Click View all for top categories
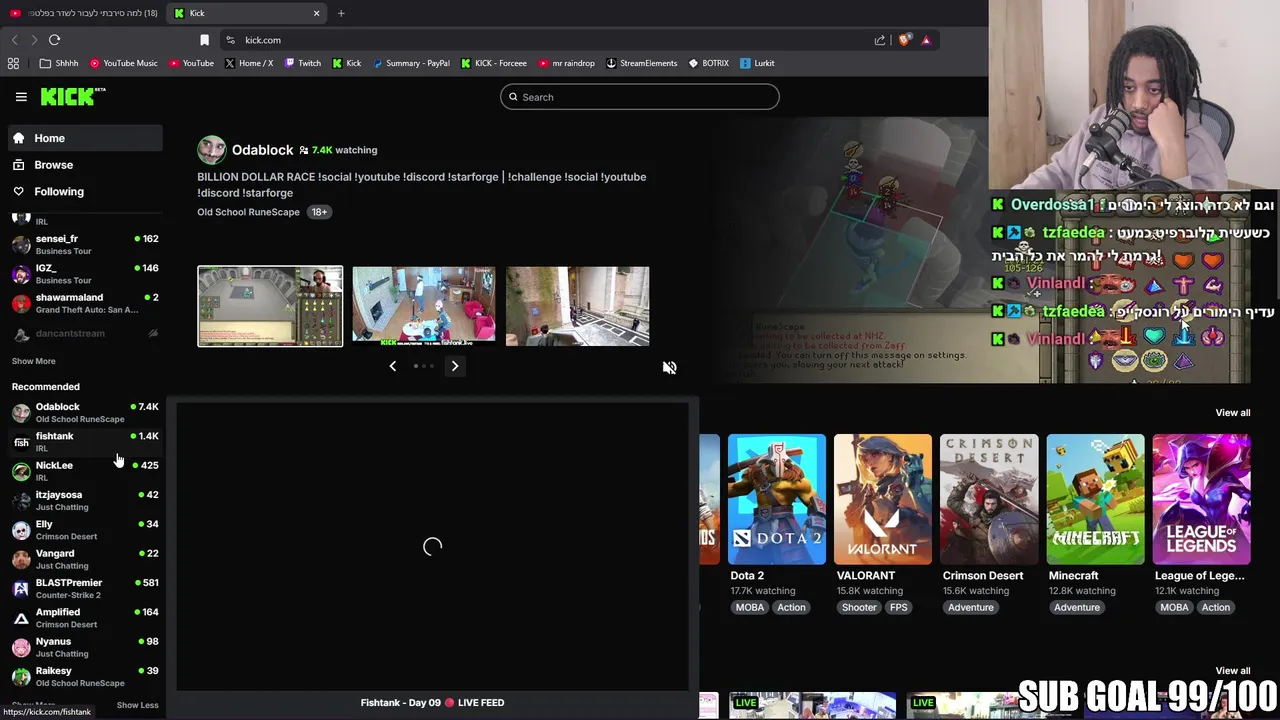This screenshot has height=720, width=1280. 1232,412
